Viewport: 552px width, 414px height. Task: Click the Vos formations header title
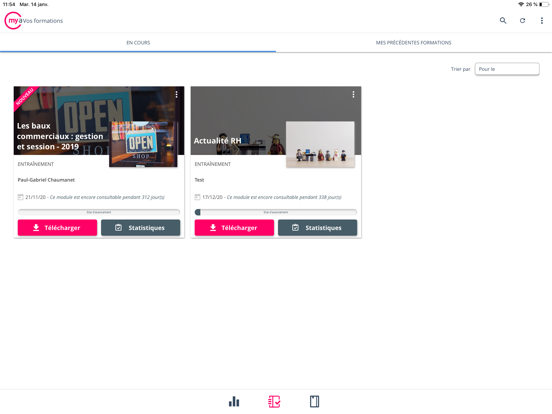[43, 21]
